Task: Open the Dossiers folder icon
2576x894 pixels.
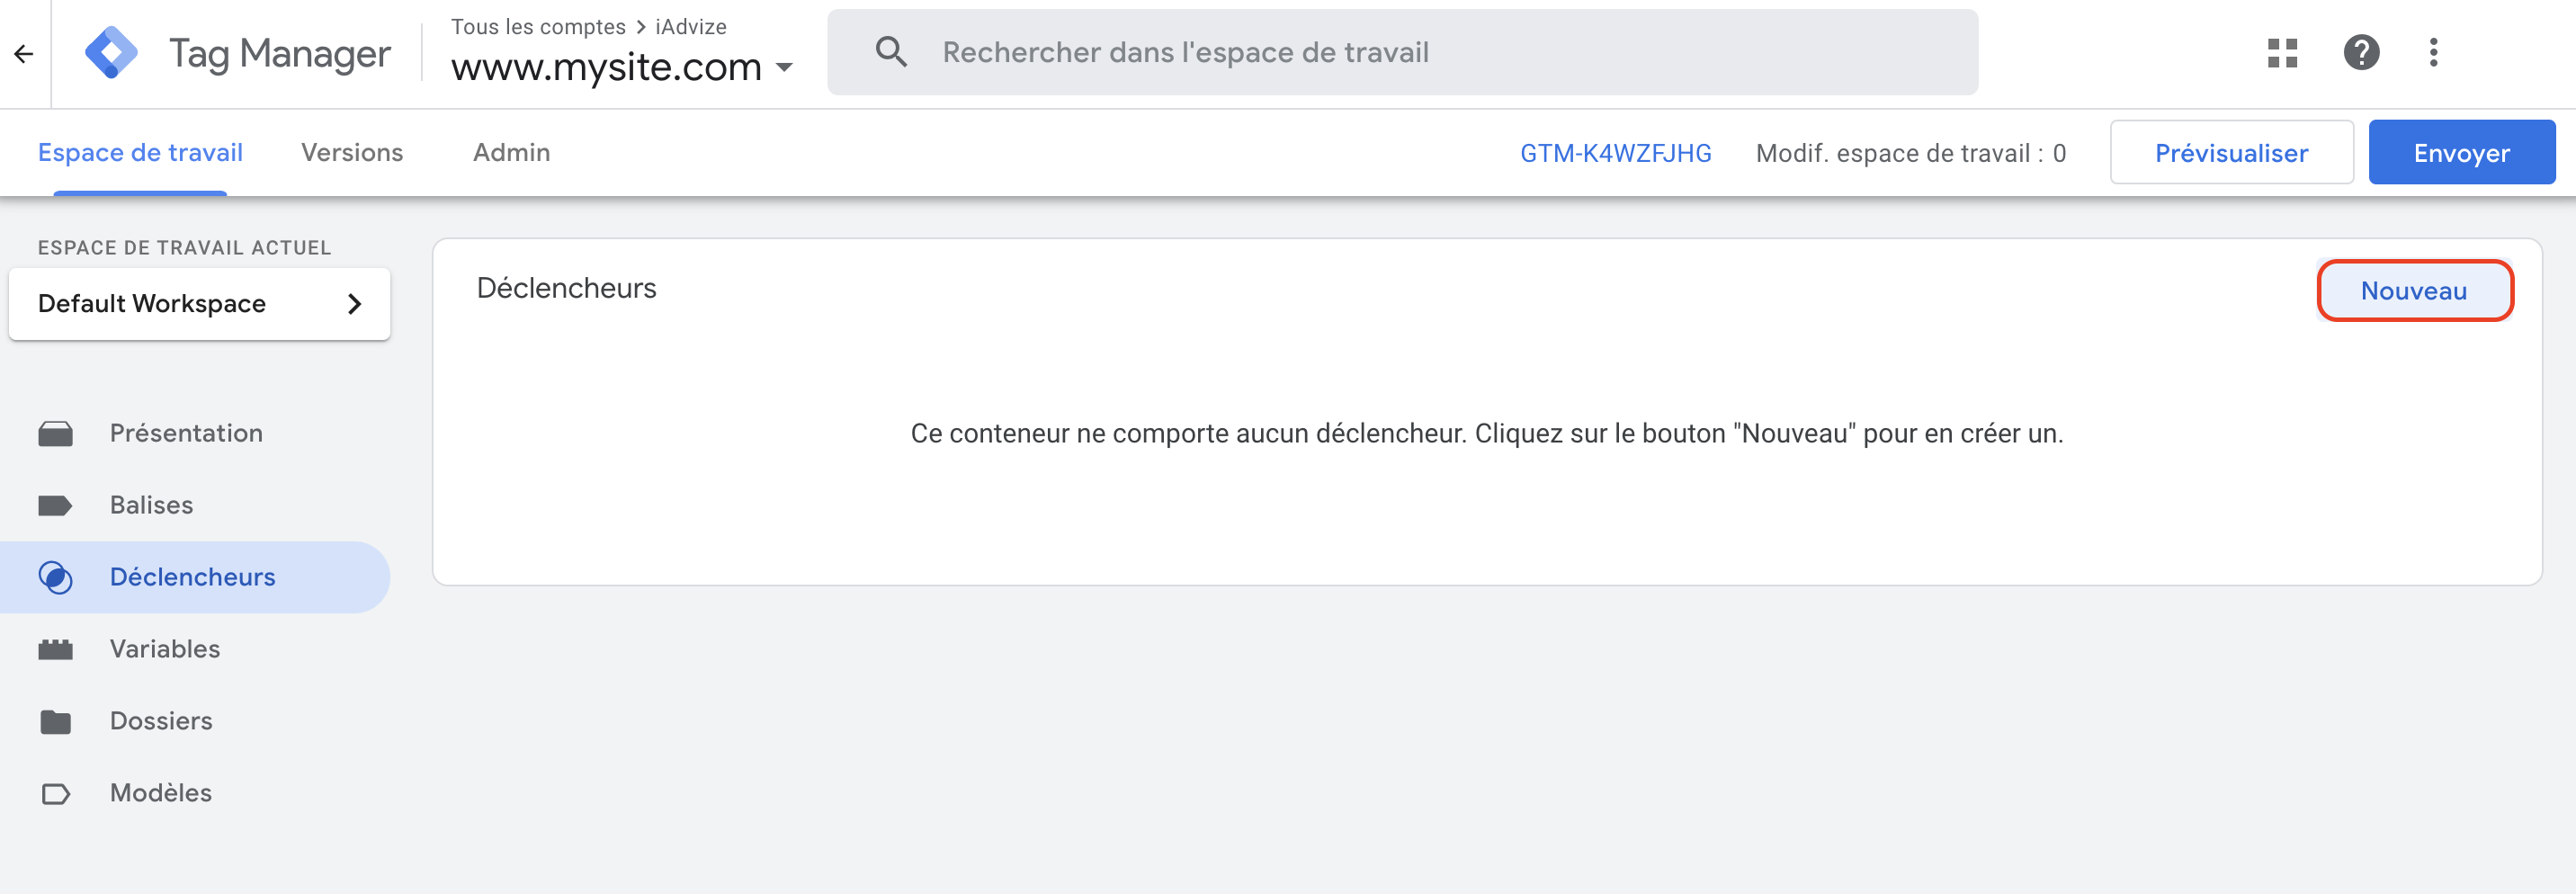Action: pyautogui.click(x=56, y=720)
